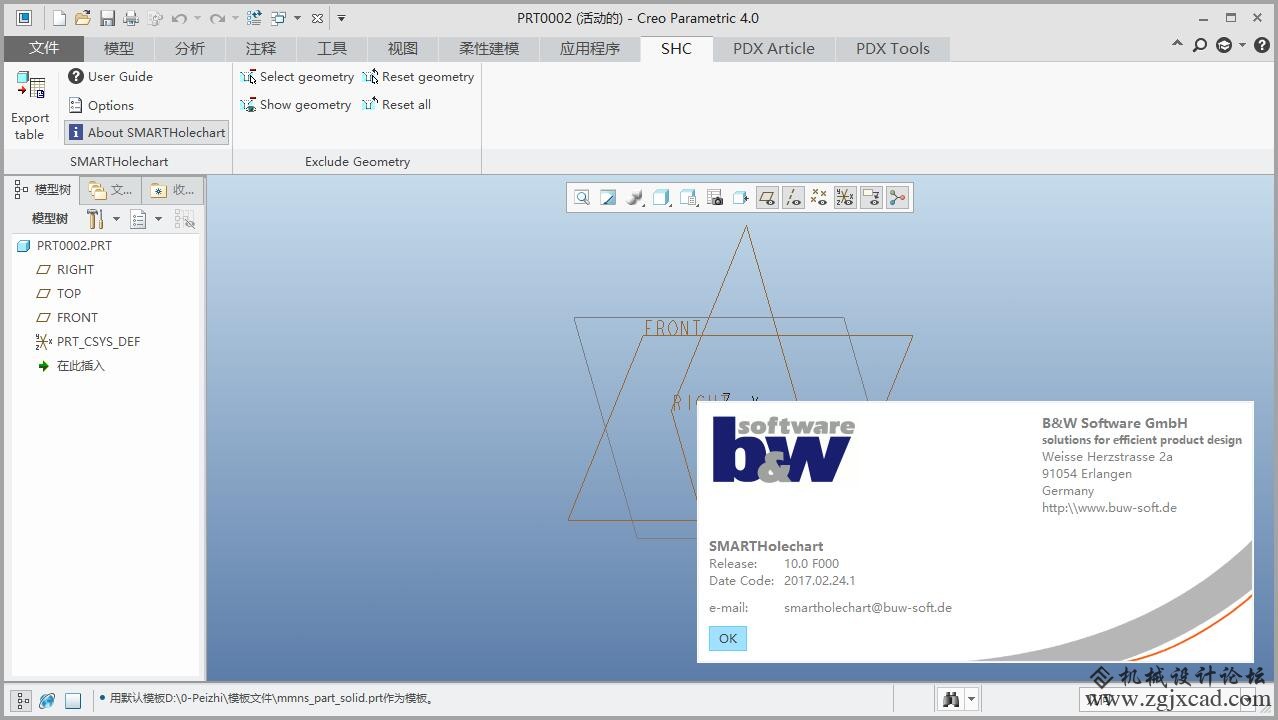Click the New file icon in quick access toolbar
1278x720 pixels.
[x=59, y=18]
